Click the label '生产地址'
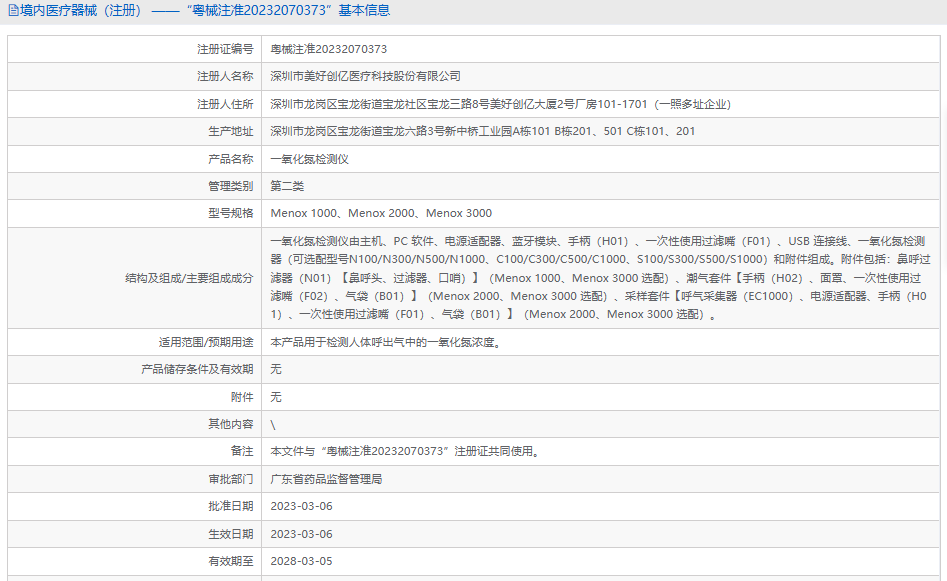This screenshot has height=581, width=947. pyautogui.click(x=231, y=132)
